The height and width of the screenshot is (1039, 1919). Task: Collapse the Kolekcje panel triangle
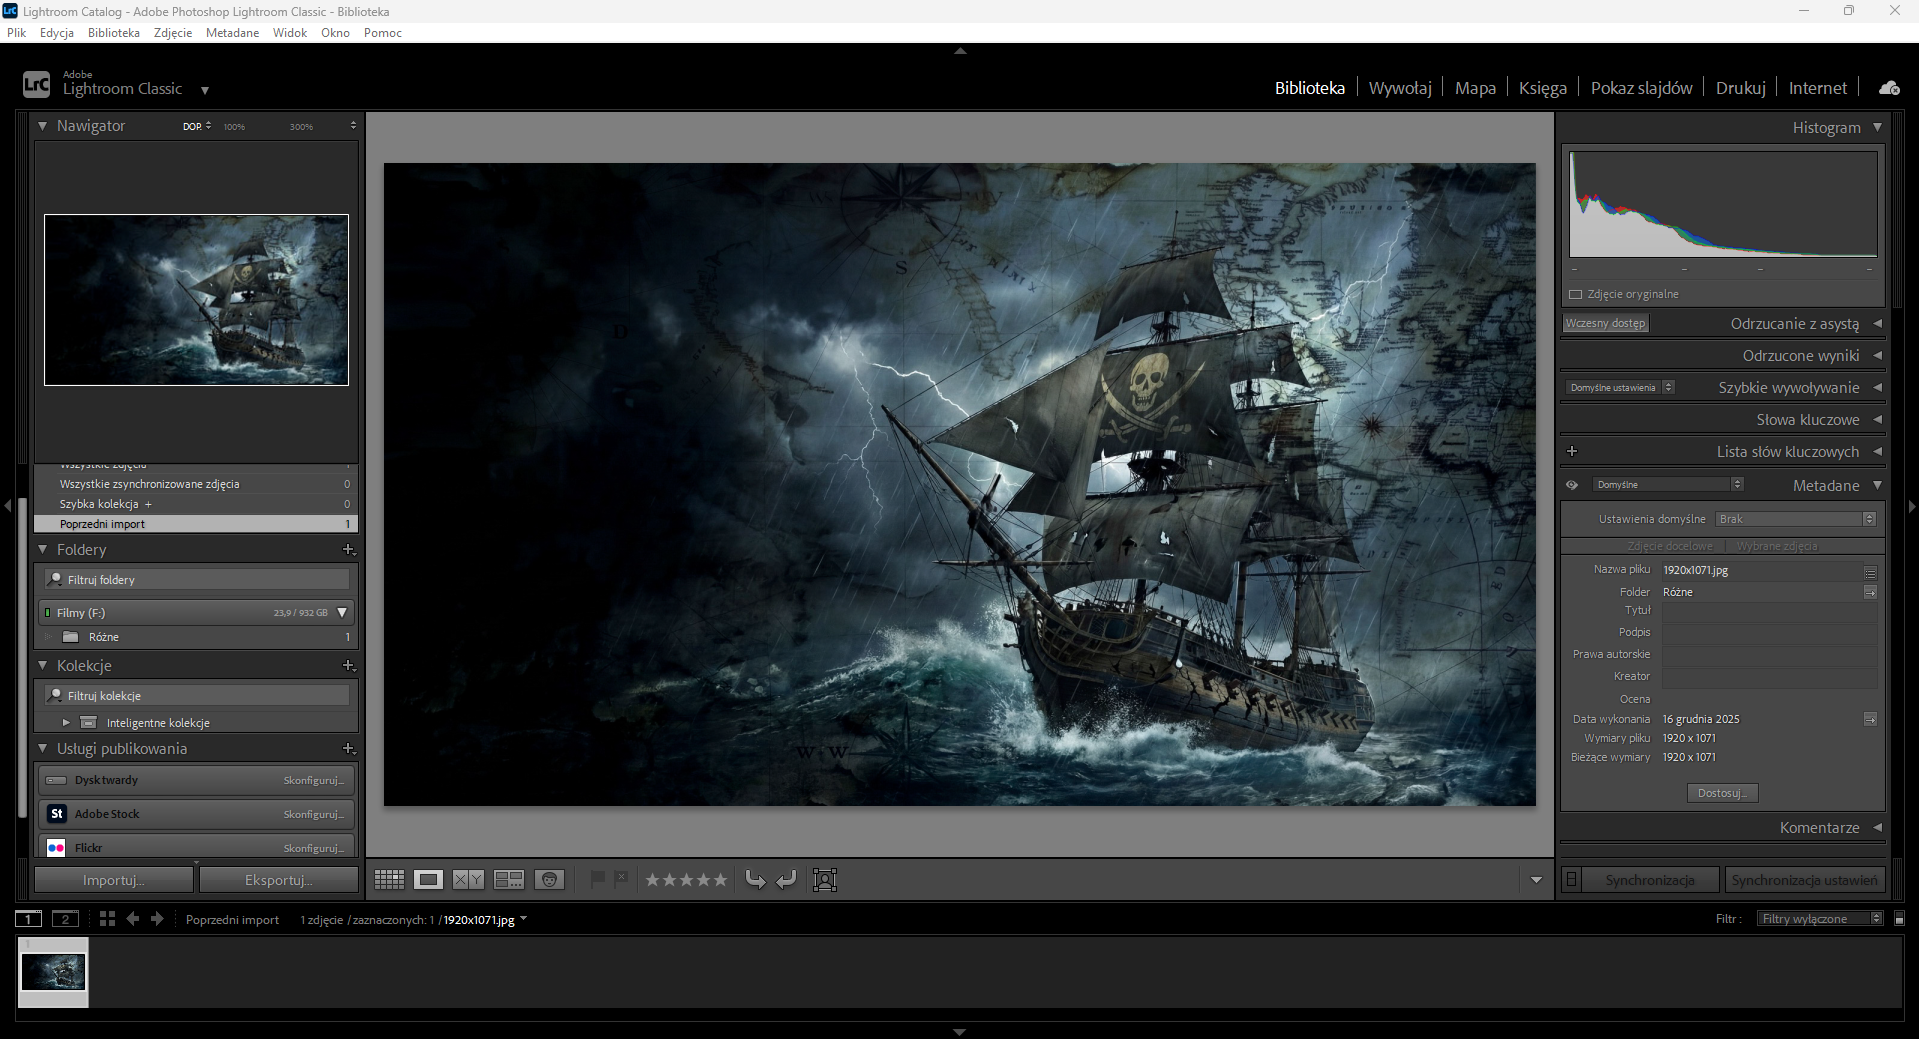click(43, 666)
